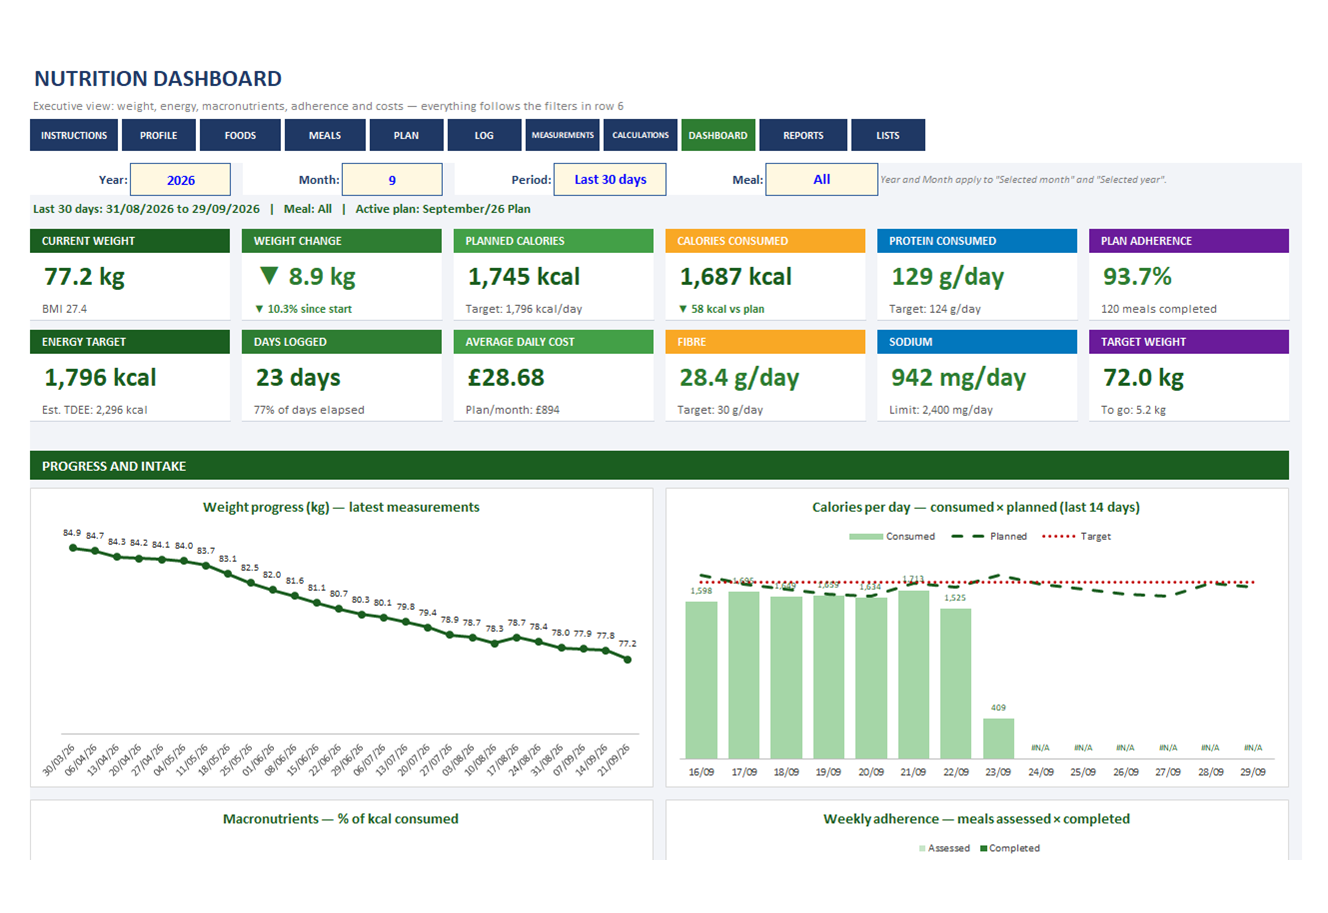Open the CALCULATIONS navigation button
The width and height of the screenshot is (1328, 913).
tap(640, 135)
